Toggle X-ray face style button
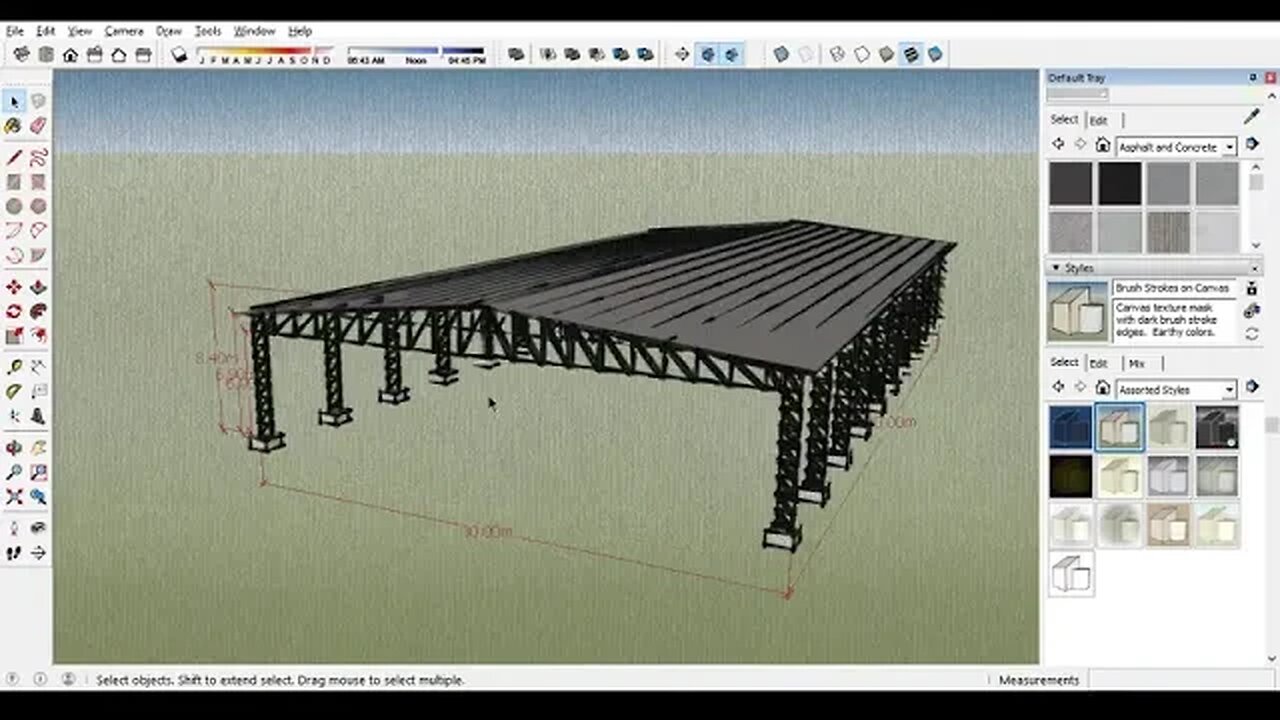This screenshot has height=720, width=1280. point(781,54)
